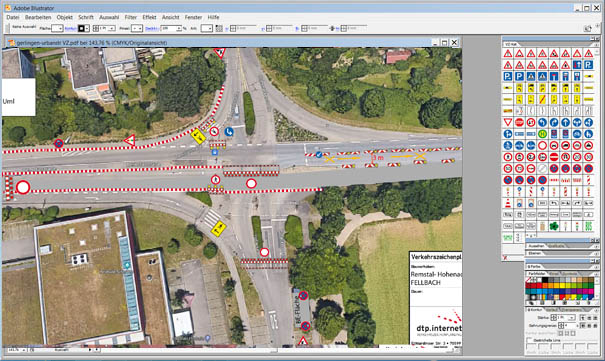Choose the white end-of-restrictions circle symbol

[x=542, y=169]
